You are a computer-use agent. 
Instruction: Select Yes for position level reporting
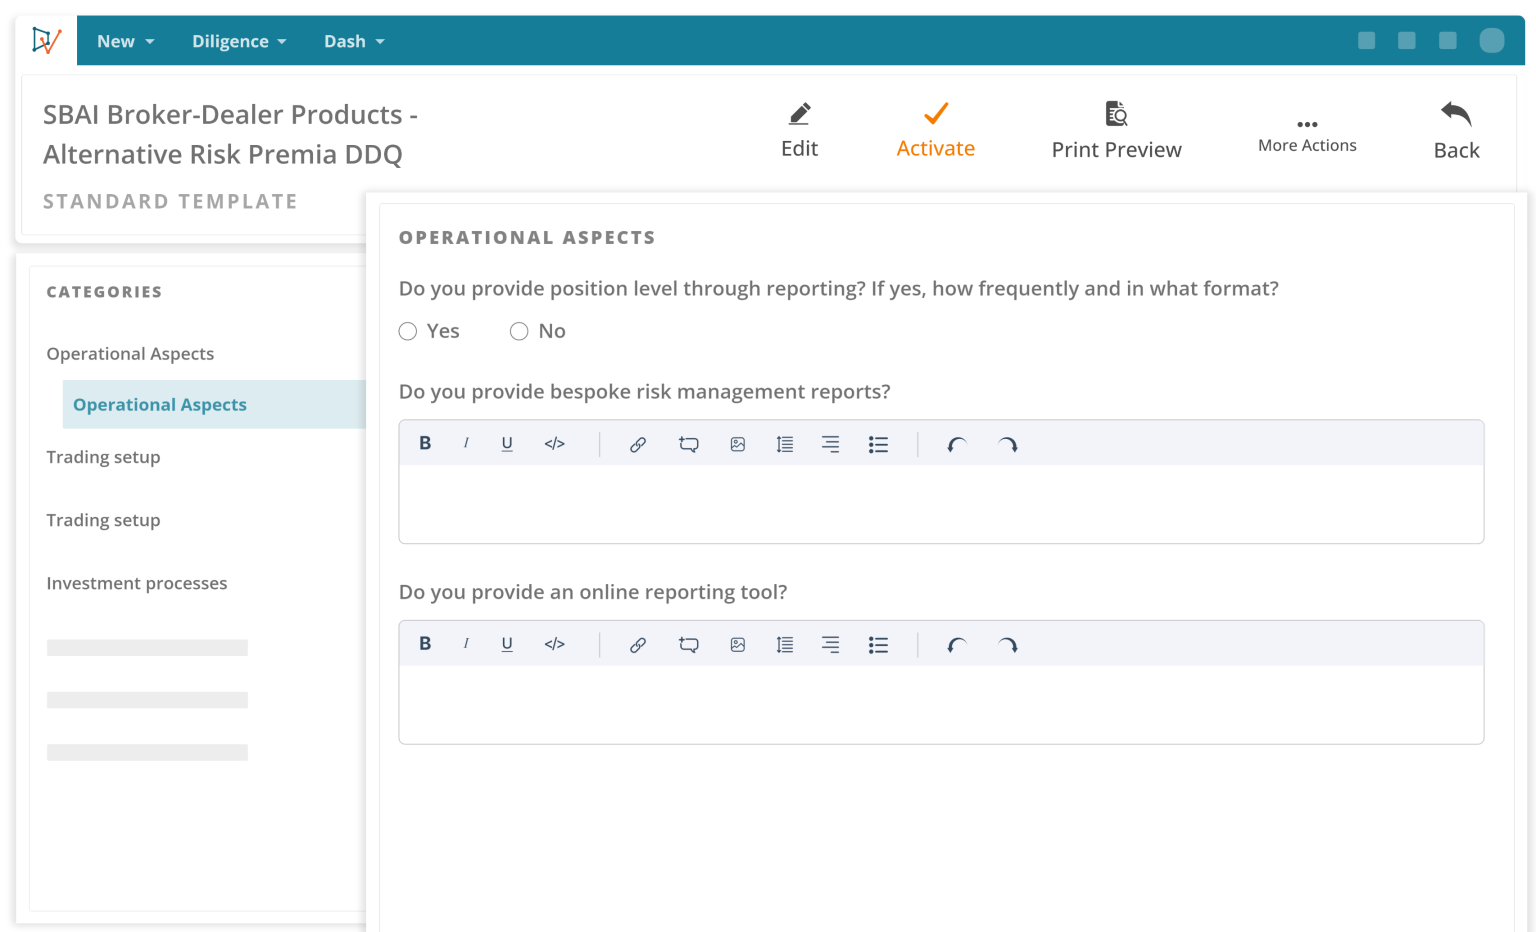pyautogui.click(x=408, y=330)
